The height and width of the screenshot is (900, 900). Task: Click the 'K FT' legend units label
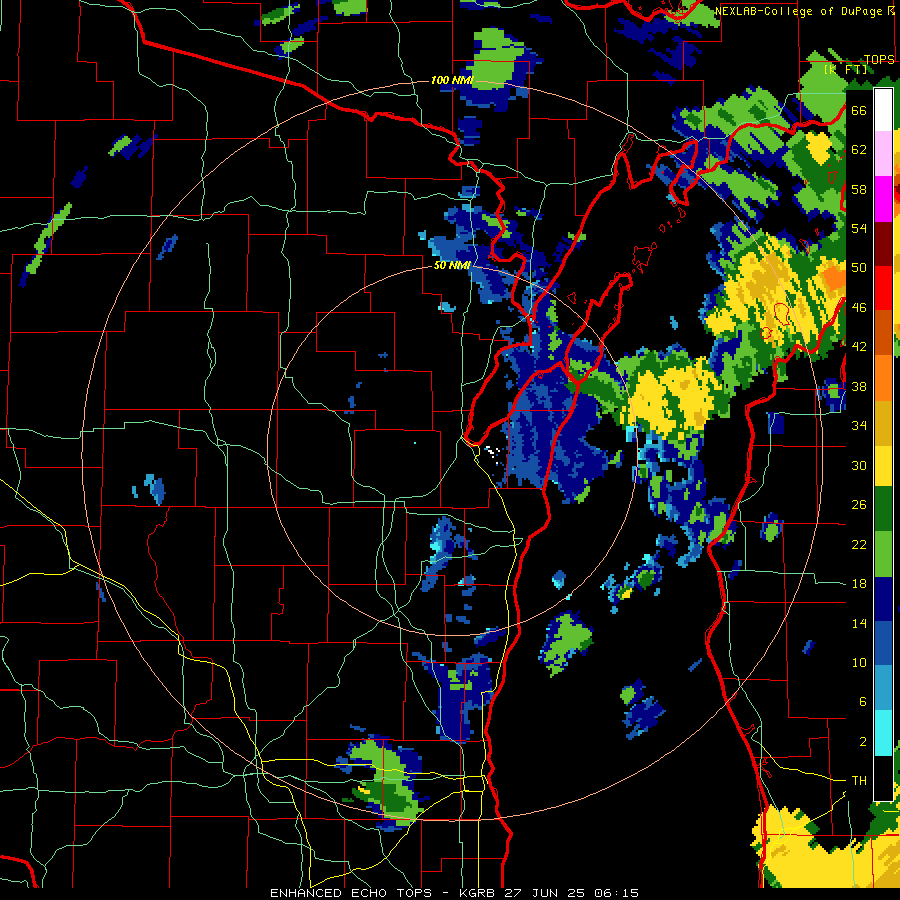(846, 69)
